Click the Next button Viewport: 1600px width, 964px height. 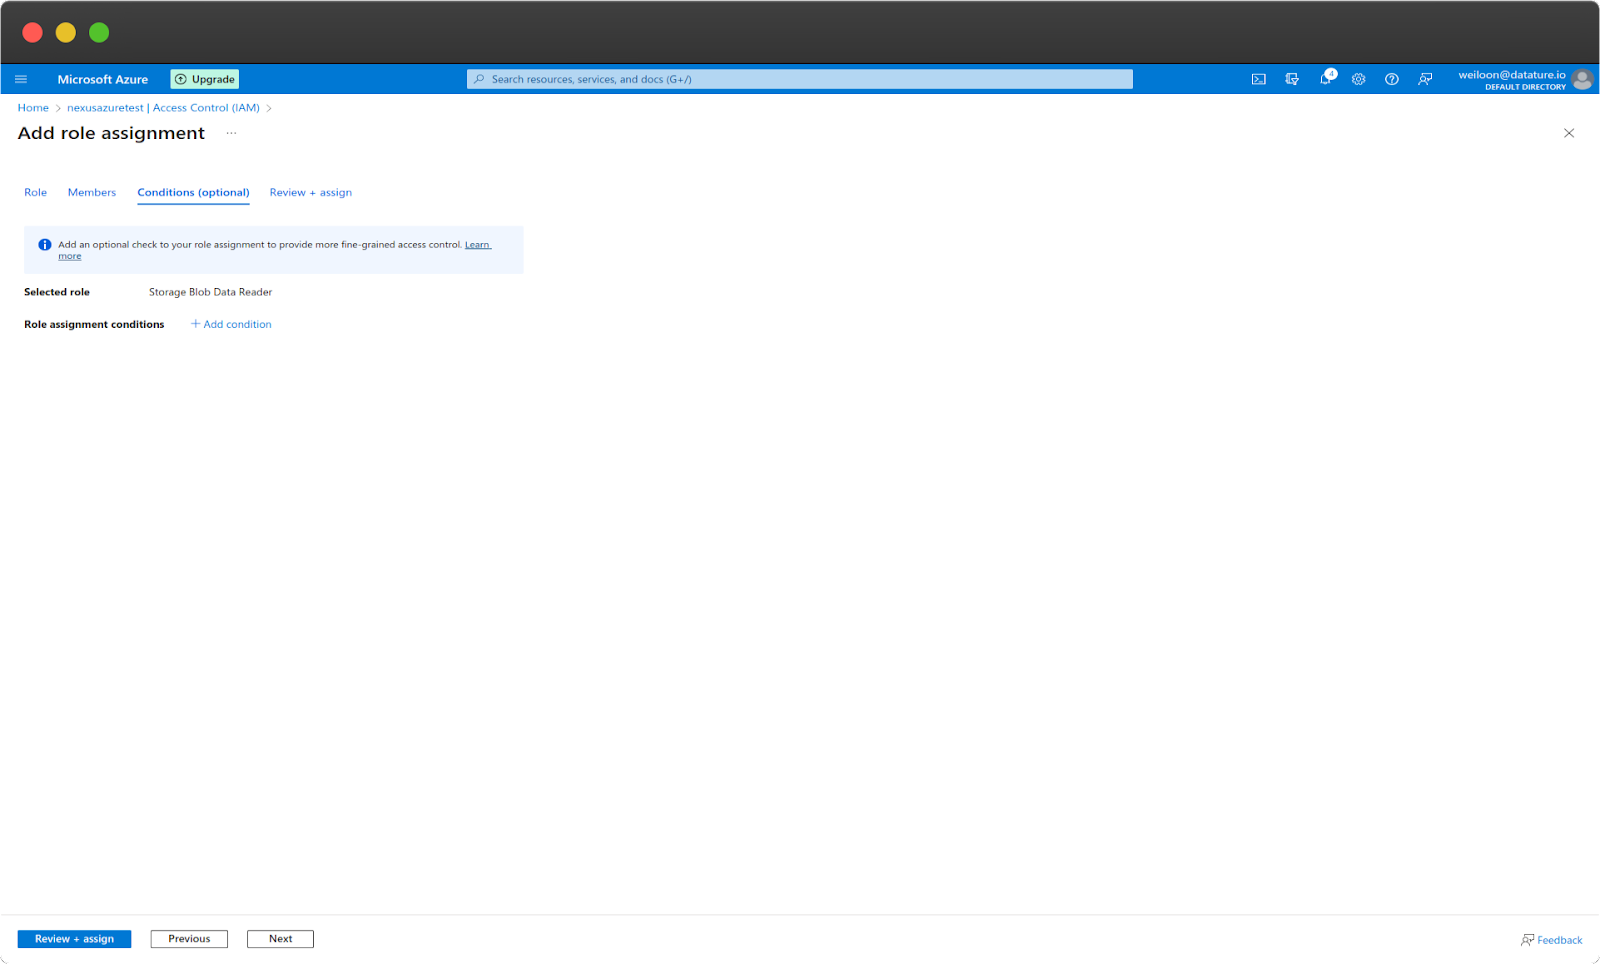point(280,938)
